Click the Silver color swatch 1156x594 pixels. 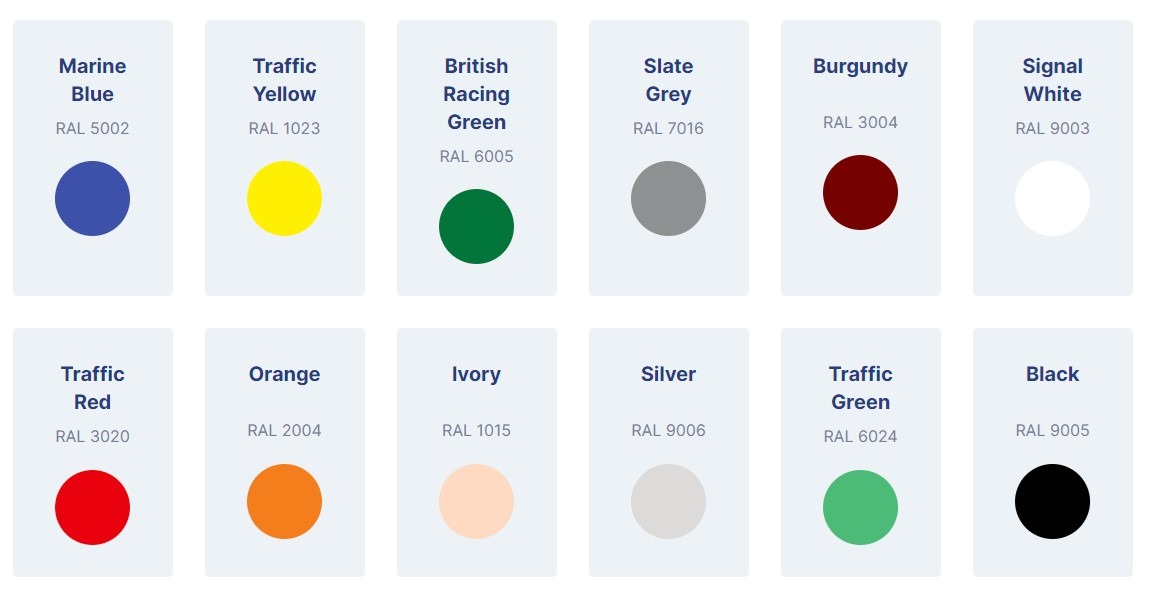(668, 501)
